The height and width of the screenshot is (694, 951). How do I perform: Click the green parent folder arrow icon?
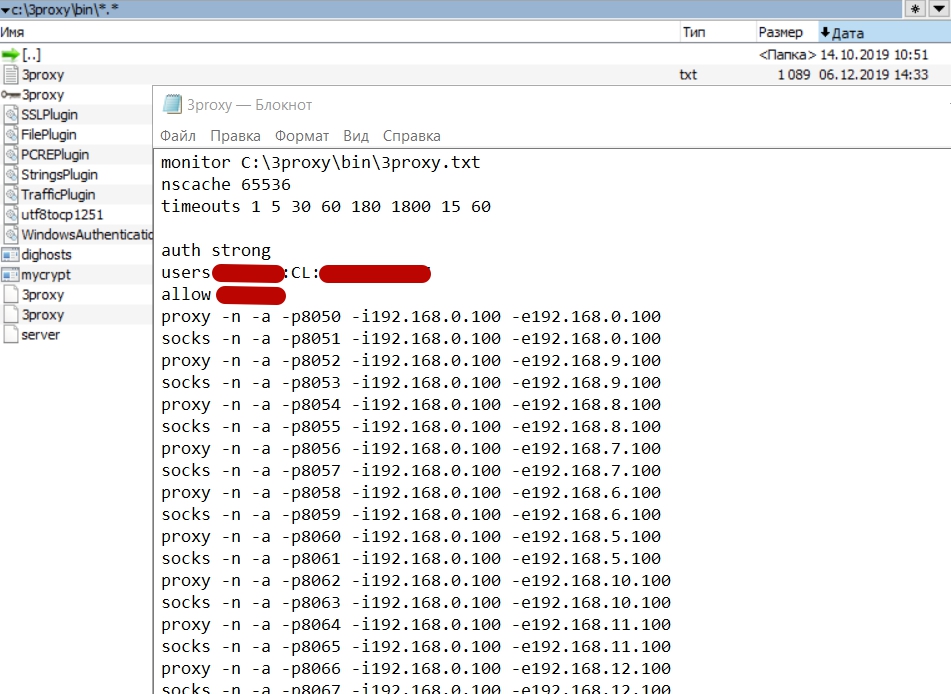pyautogui.click(x=11, y=55)
